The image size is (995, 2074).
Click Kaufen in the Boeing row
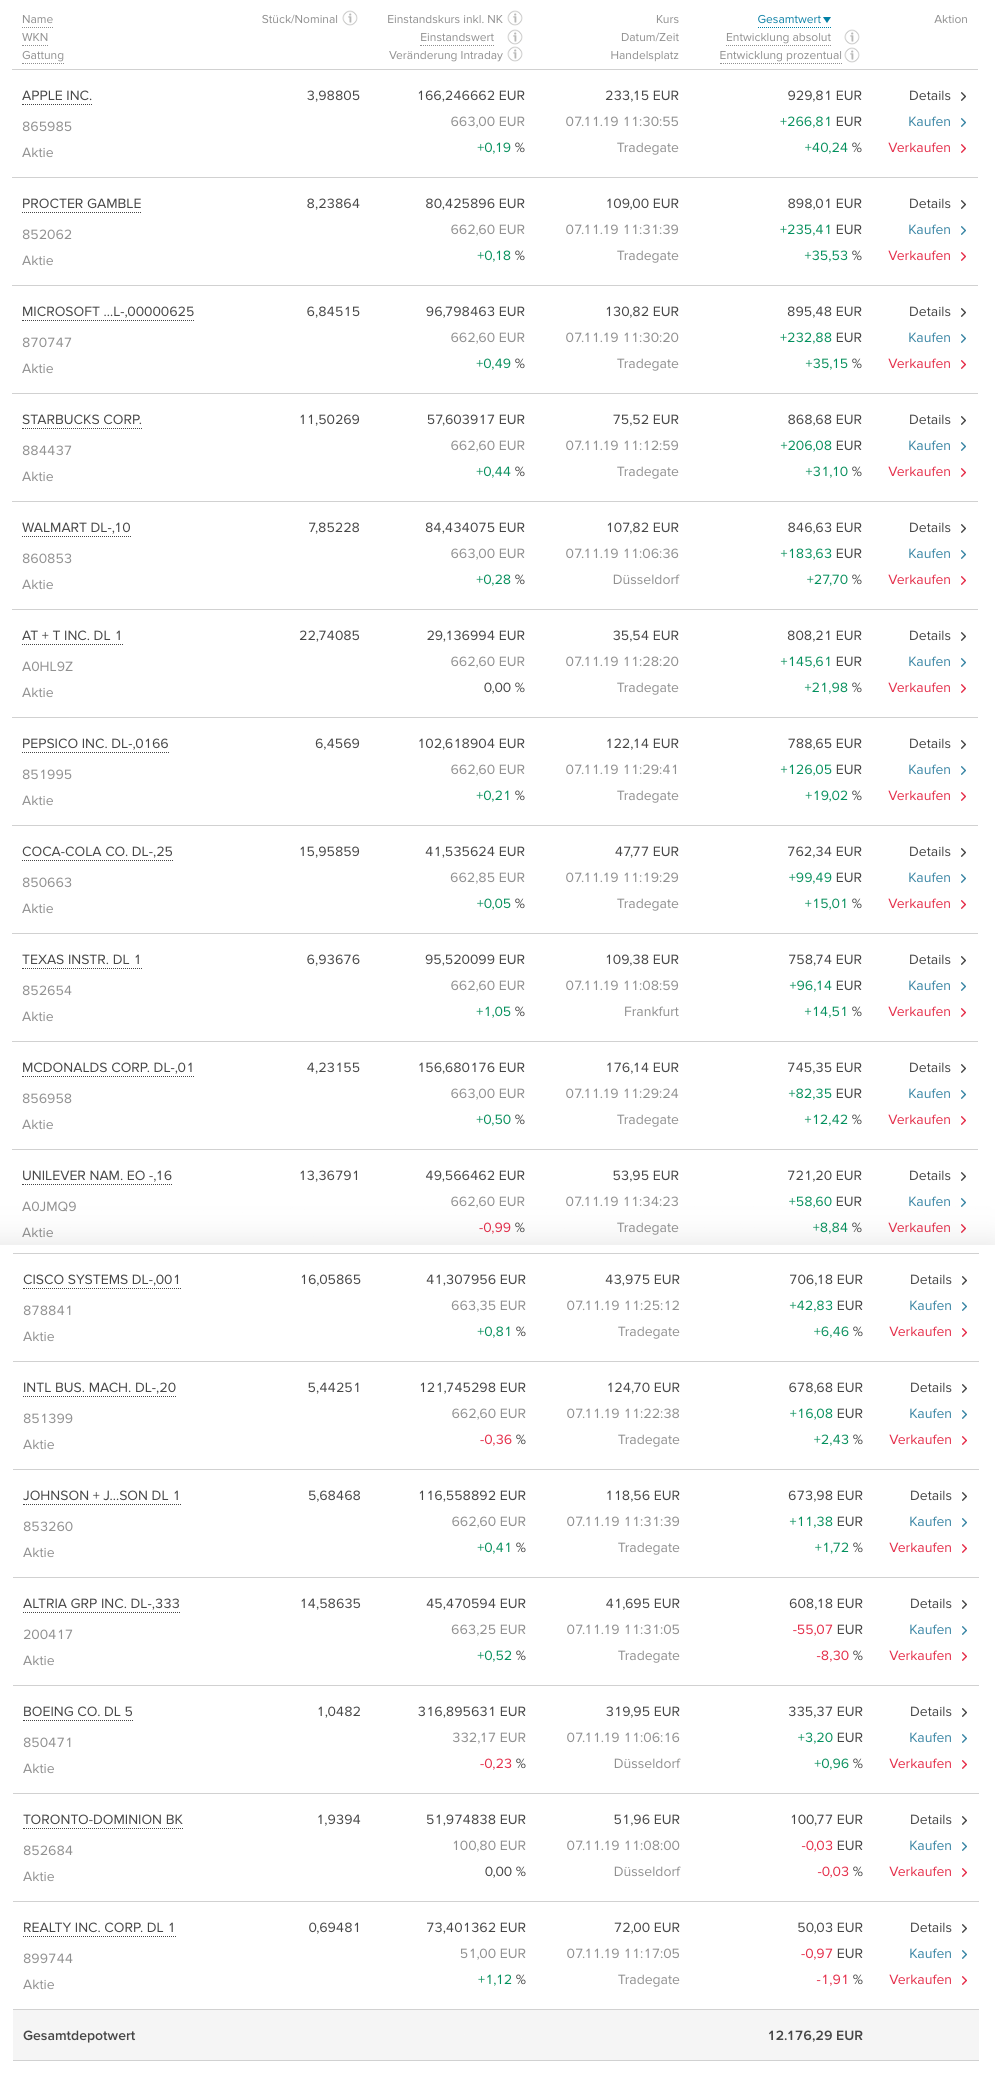pos(939,1738)
